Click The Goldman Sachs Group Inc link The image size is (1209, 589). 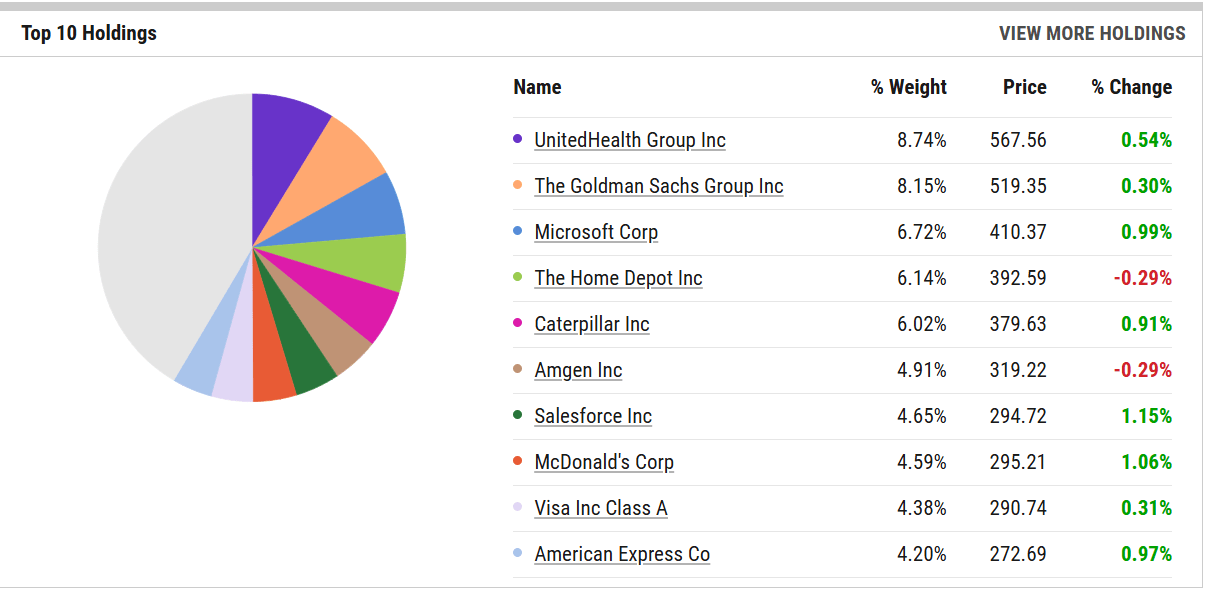(658, 186)
